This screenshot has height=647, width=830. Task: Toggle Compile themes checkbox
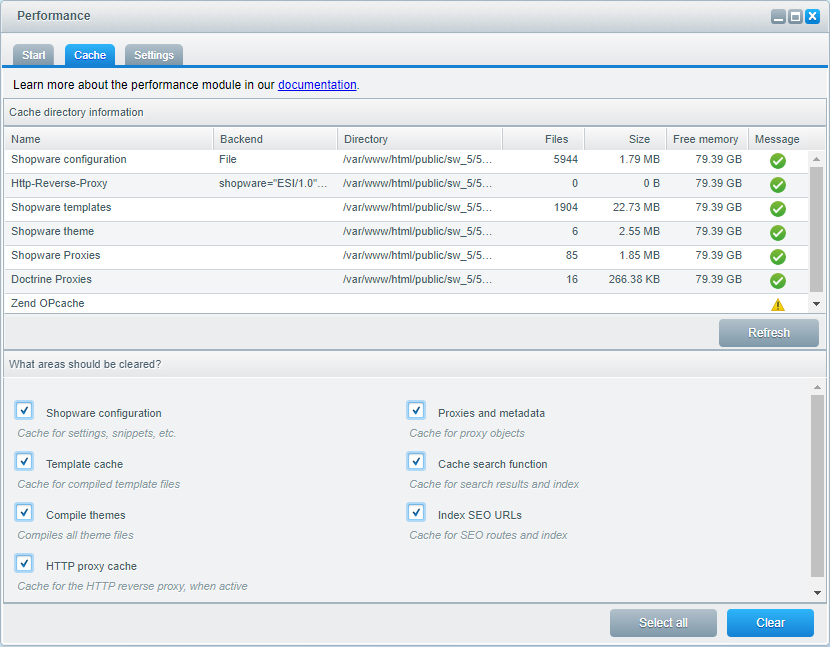pyautogui.click(x=24, y=512)
